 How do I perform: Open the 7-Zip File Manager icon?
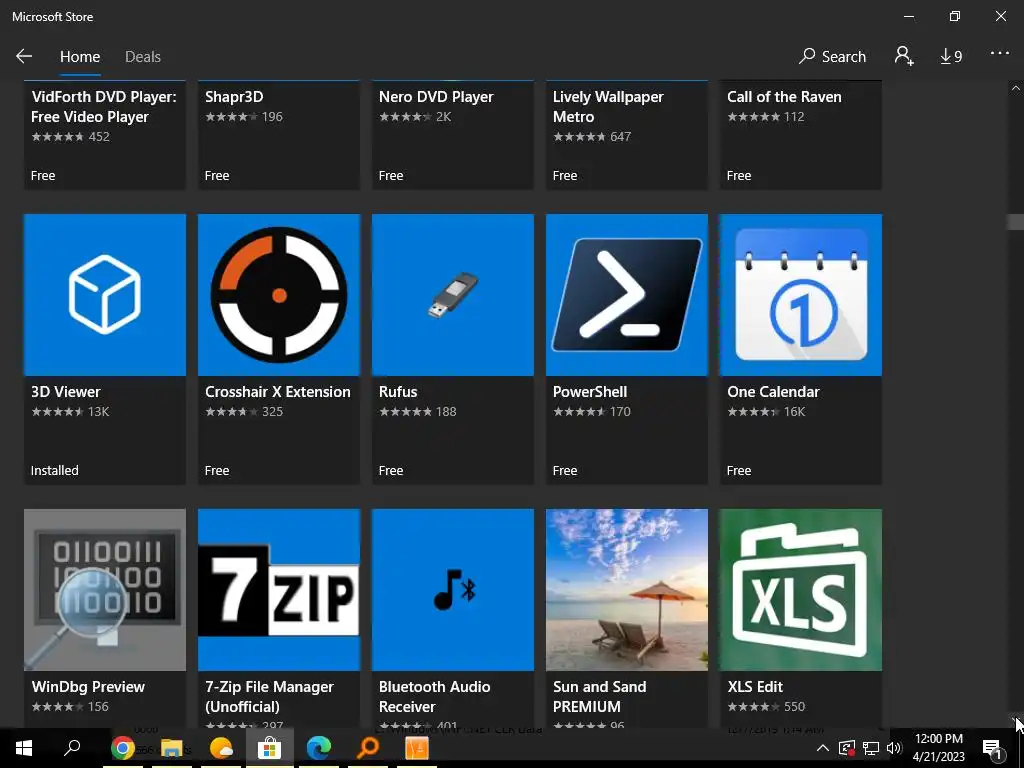click(x=279, y=590)
